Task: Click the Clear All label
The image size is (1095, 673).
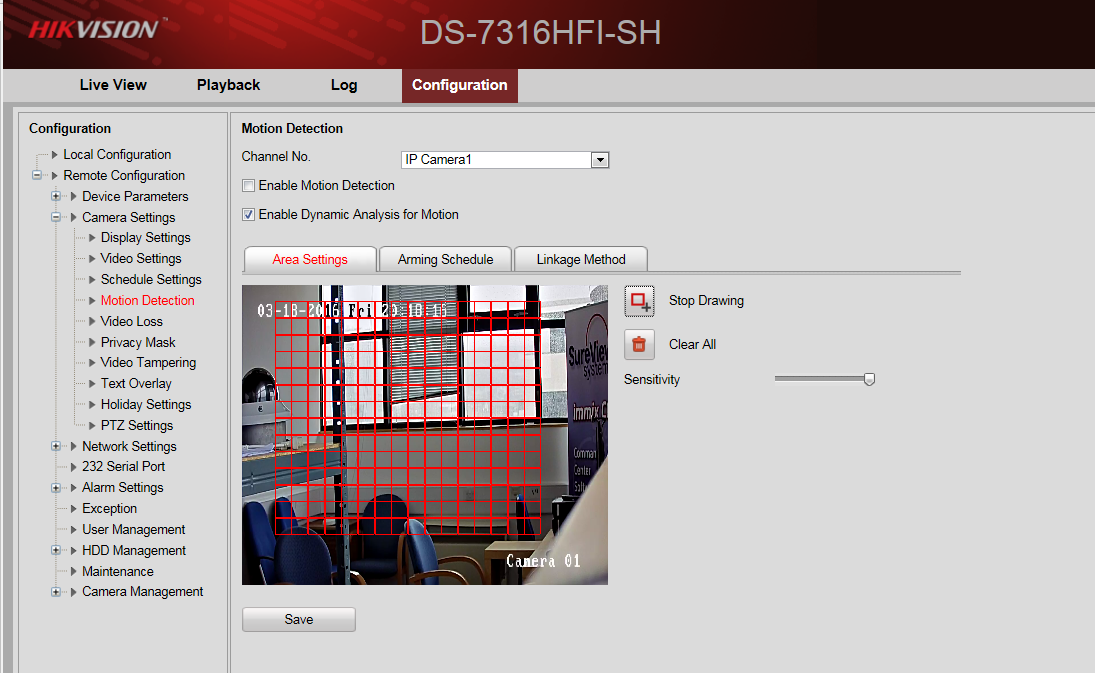Action: point(692,344)
